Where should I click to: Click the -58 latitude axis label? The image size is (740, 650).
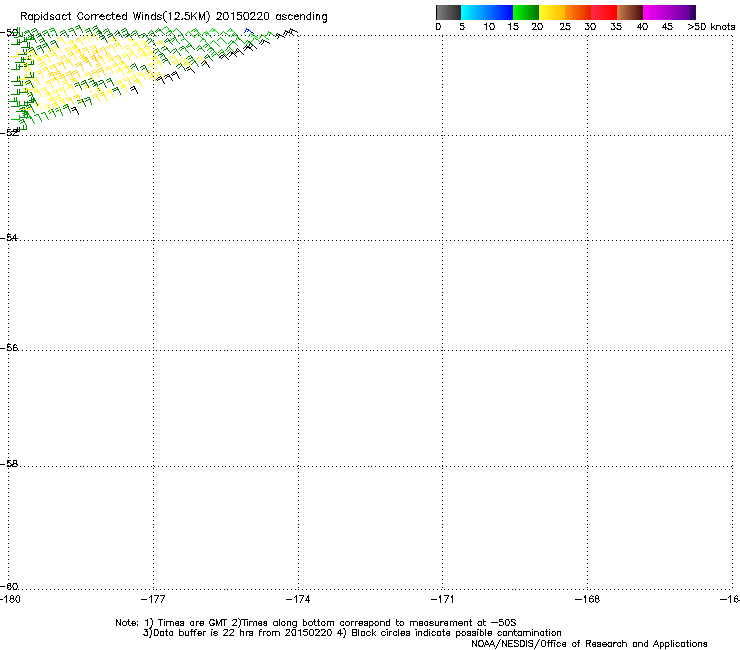tap(9, 464)
